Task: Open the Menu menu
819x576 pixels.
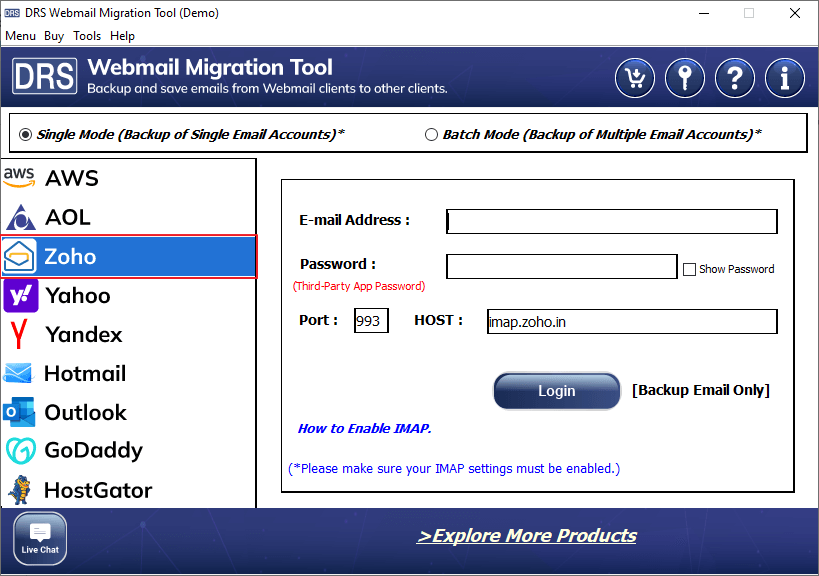Action: coord(20,36)
